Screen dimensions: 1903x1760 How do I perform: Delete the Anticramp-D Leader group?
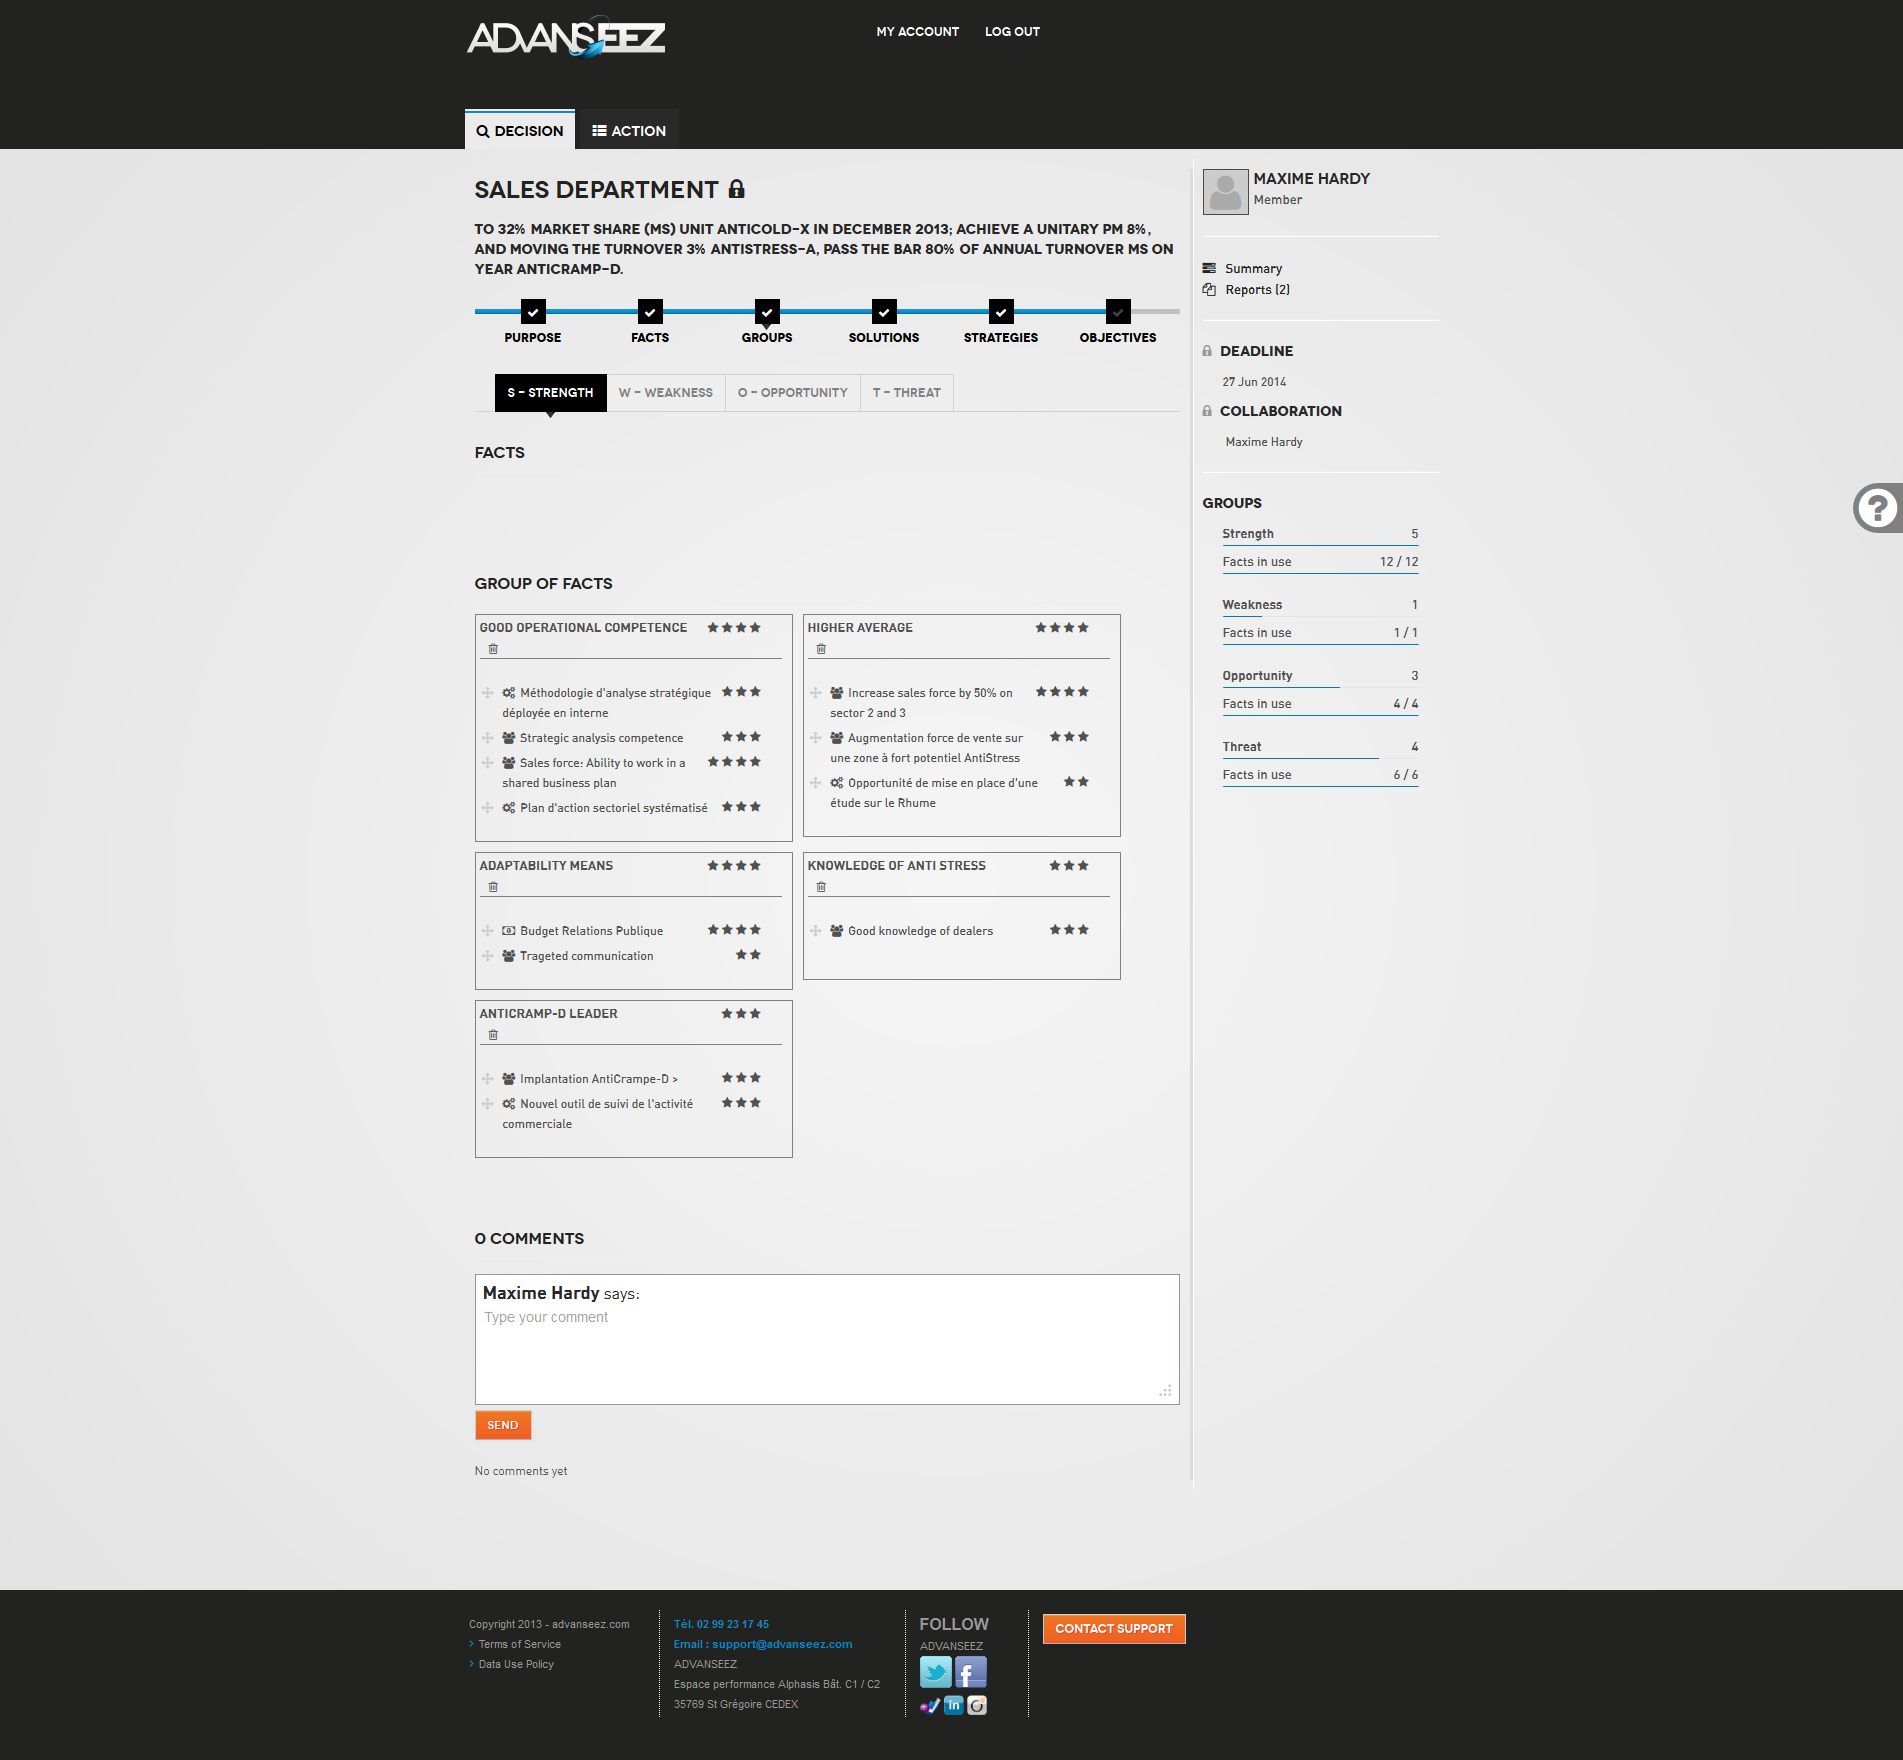coord(493,1035)
